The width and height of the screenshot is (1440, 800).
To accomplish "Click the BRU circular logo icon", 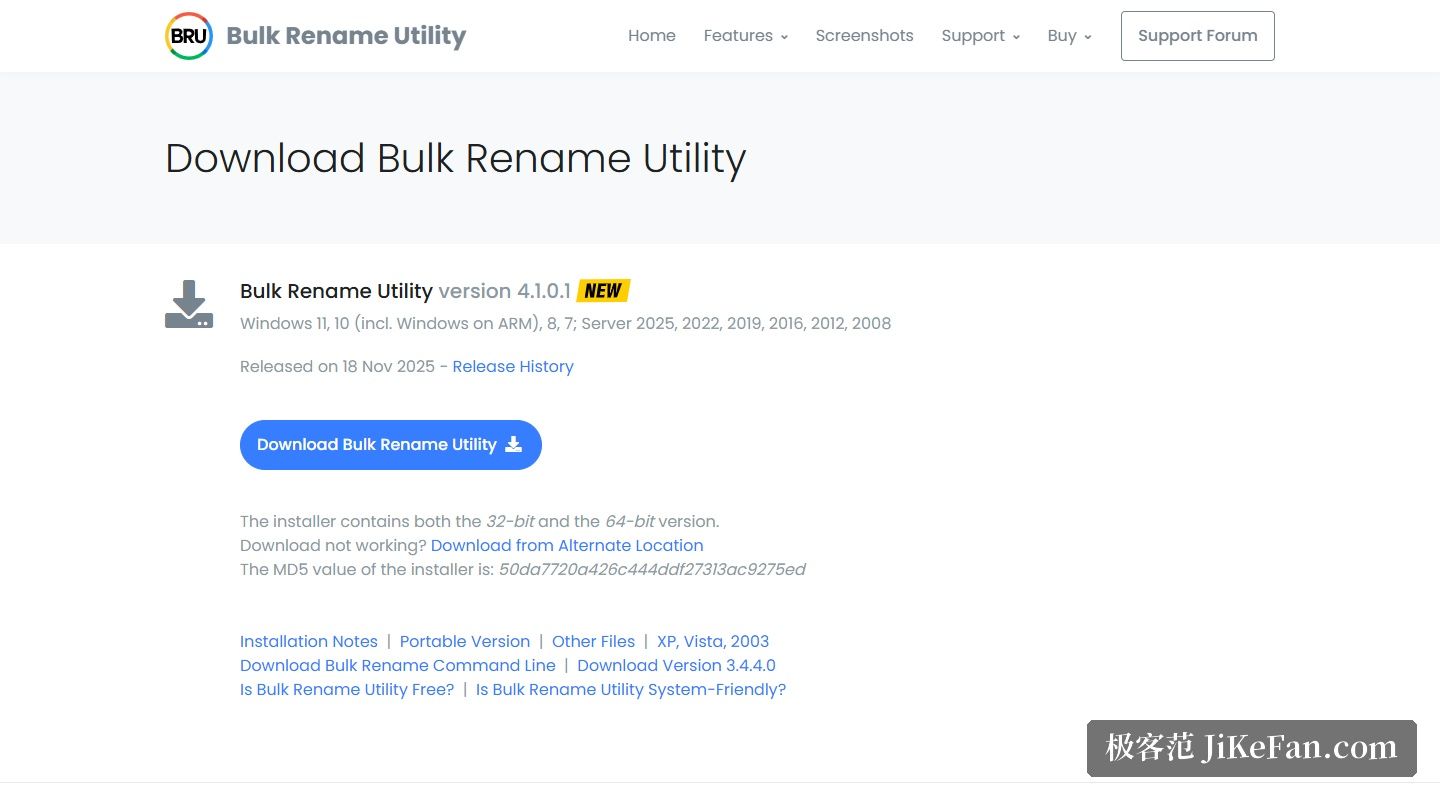I will (189, 36).
